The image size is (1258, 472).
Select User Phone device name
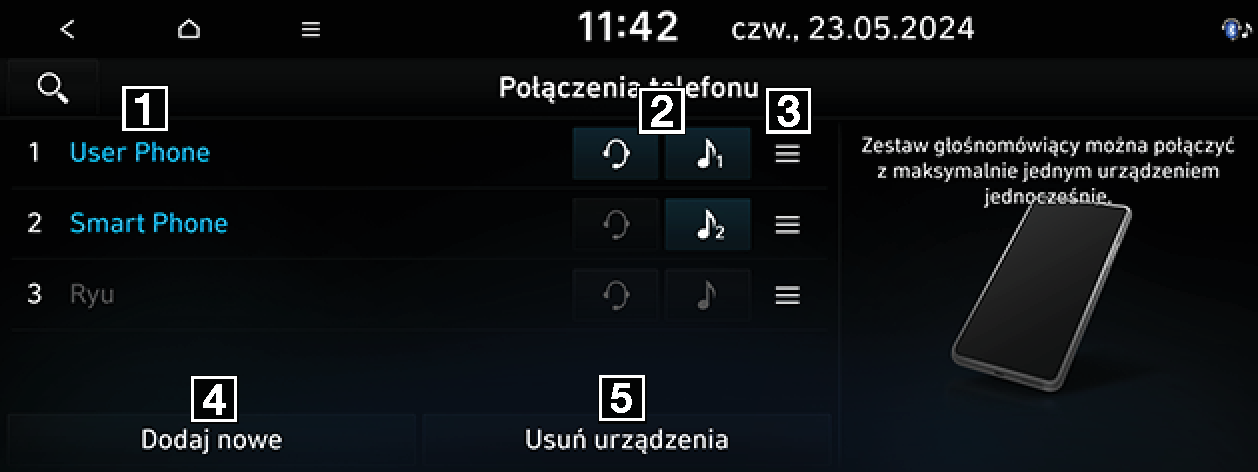140,153
